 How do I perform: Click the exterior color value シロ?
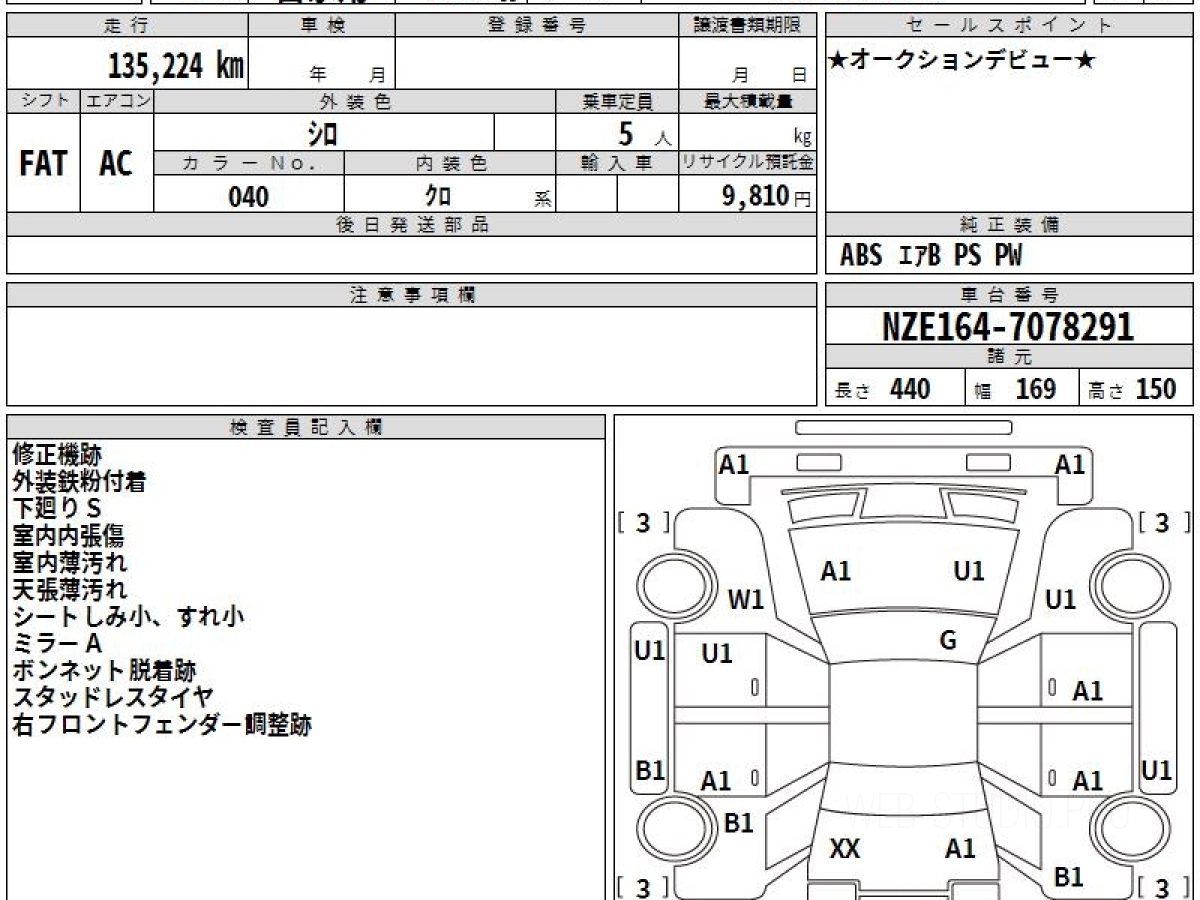(322, 132)
